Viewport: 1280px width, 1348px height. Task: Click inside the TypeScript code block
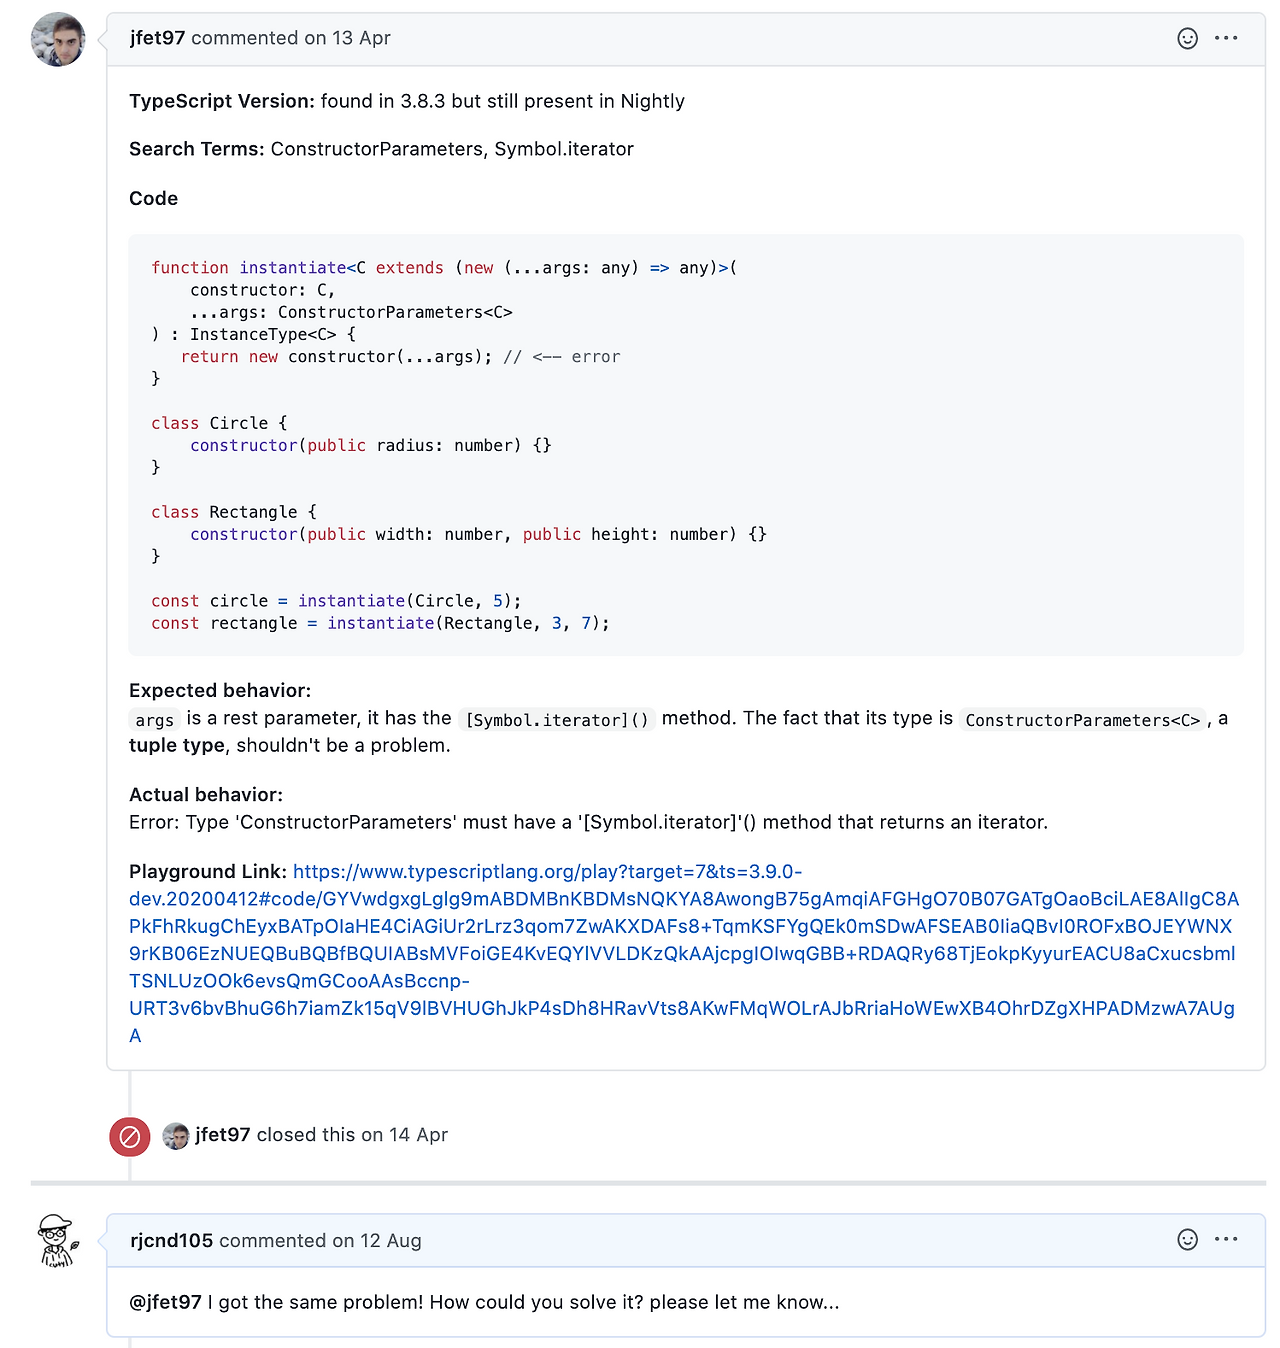(x=685, y=445)
